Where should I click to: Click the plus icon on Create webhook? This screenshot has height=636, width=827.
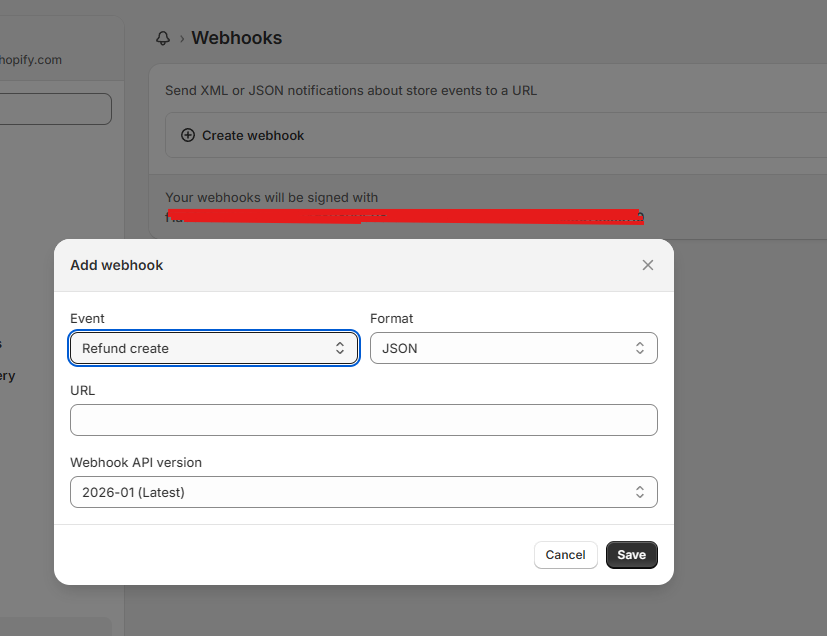(x=188, y=134)
